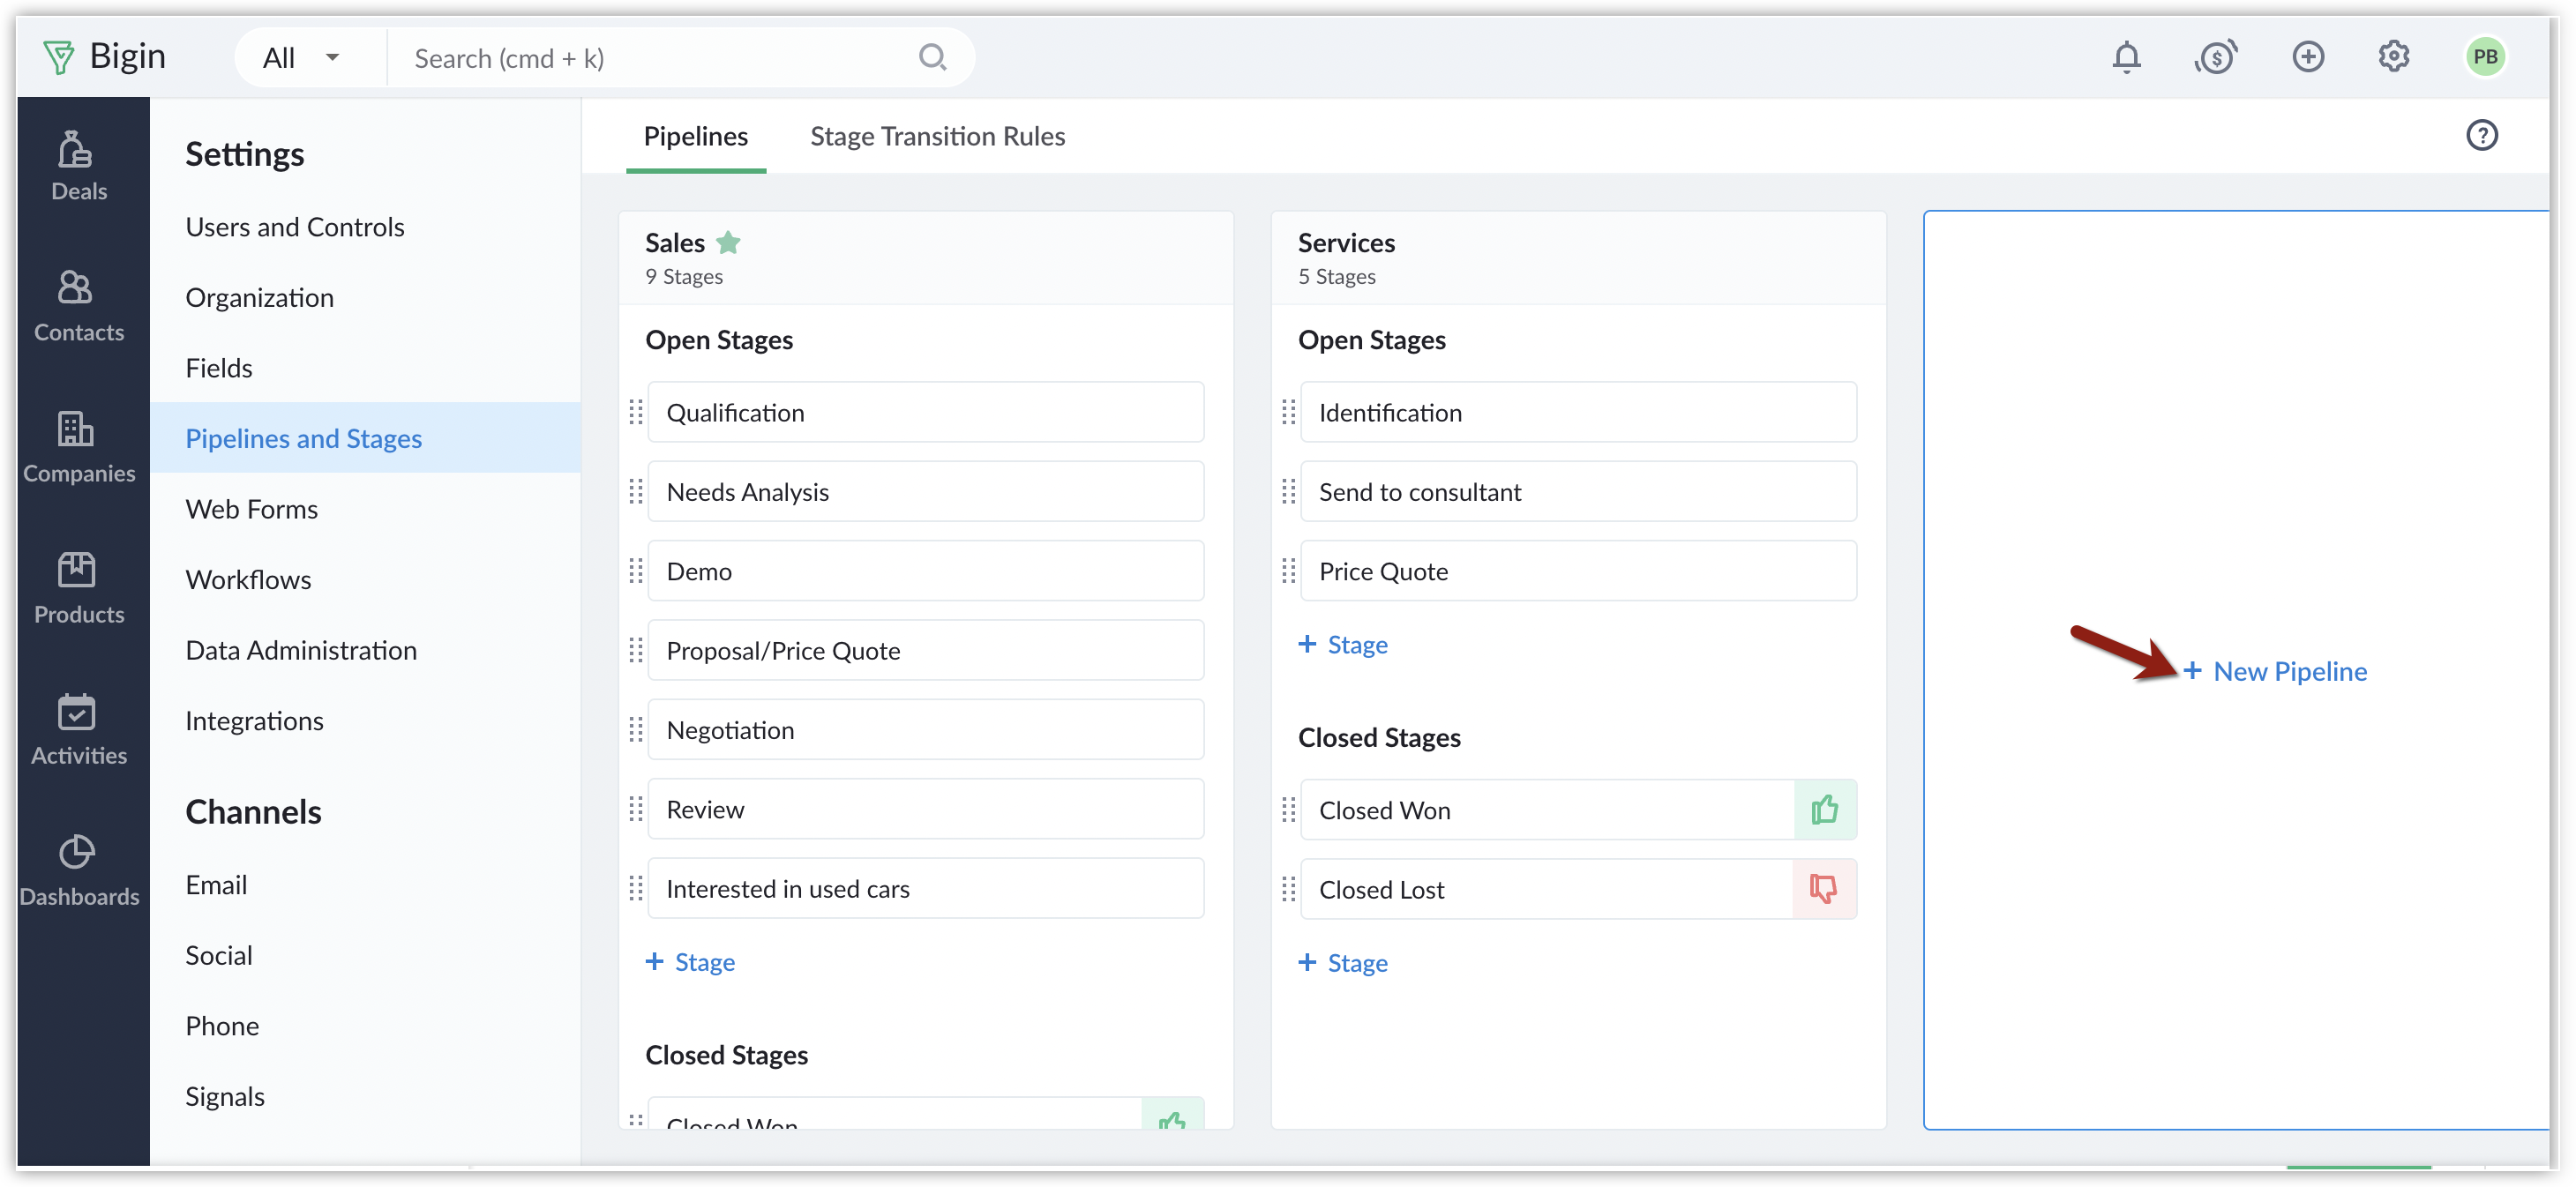The width and height of the screenshot is (2576, 1187).
Task: Open the Deals module icon
Action: click(76, 151)
